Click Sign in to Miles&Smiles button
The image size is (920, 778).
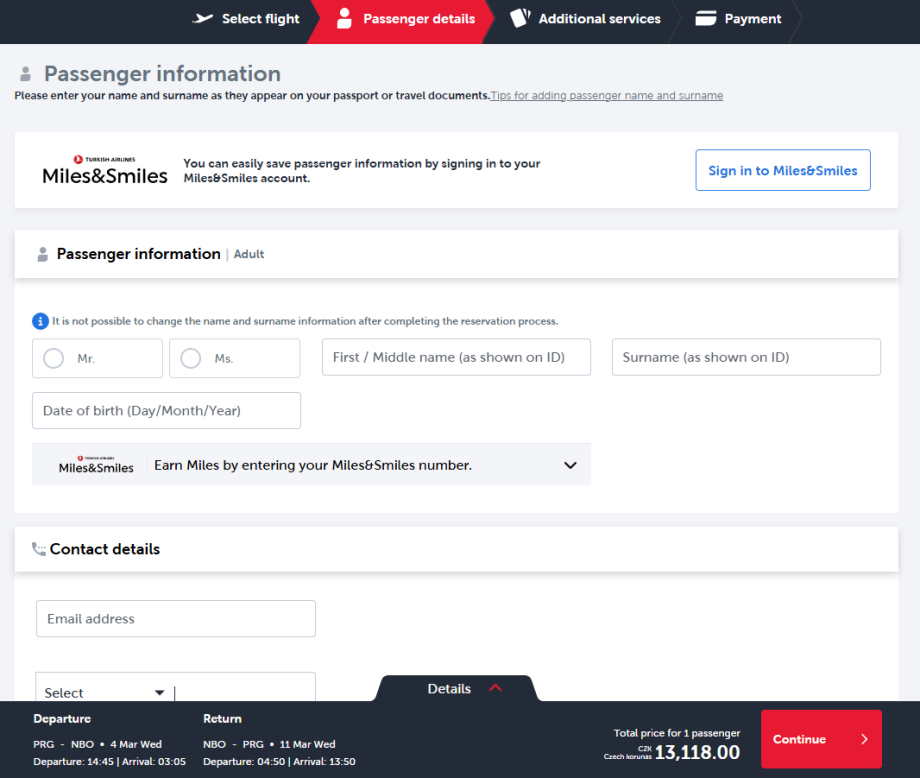[x=783, y=170]
